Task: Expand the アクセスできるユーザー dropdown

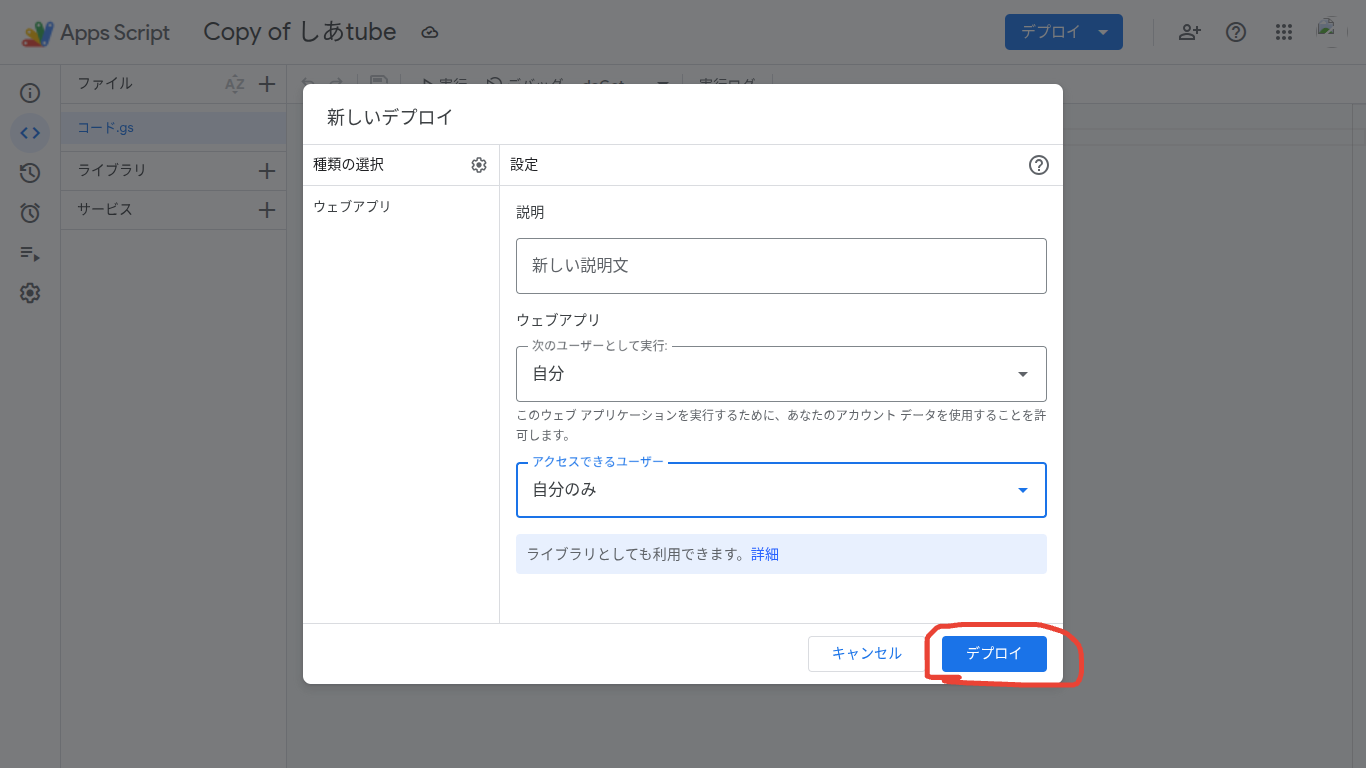Action: 781,490
